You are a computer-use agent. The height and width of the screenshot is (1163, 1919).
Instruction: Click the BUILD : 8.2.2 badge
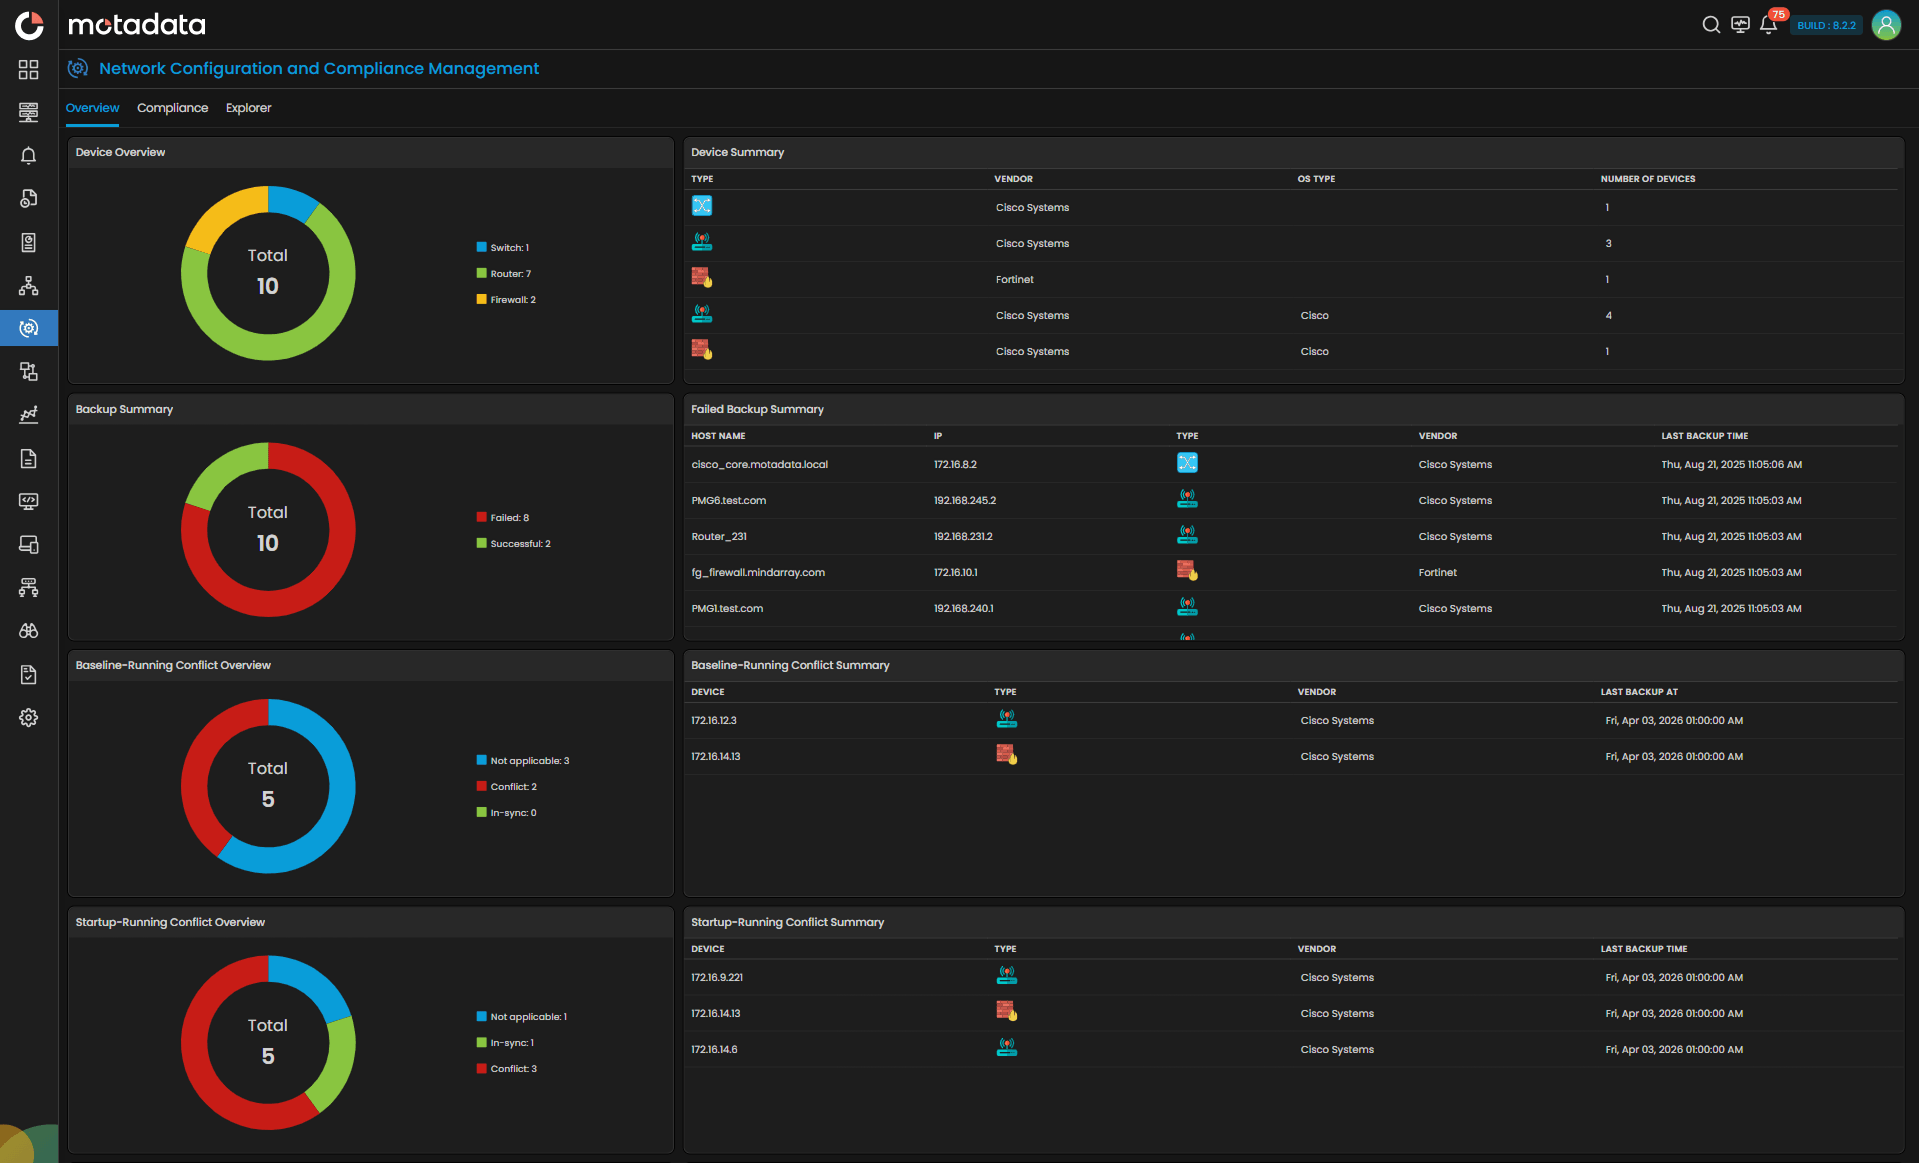[x=1825, y=24]
